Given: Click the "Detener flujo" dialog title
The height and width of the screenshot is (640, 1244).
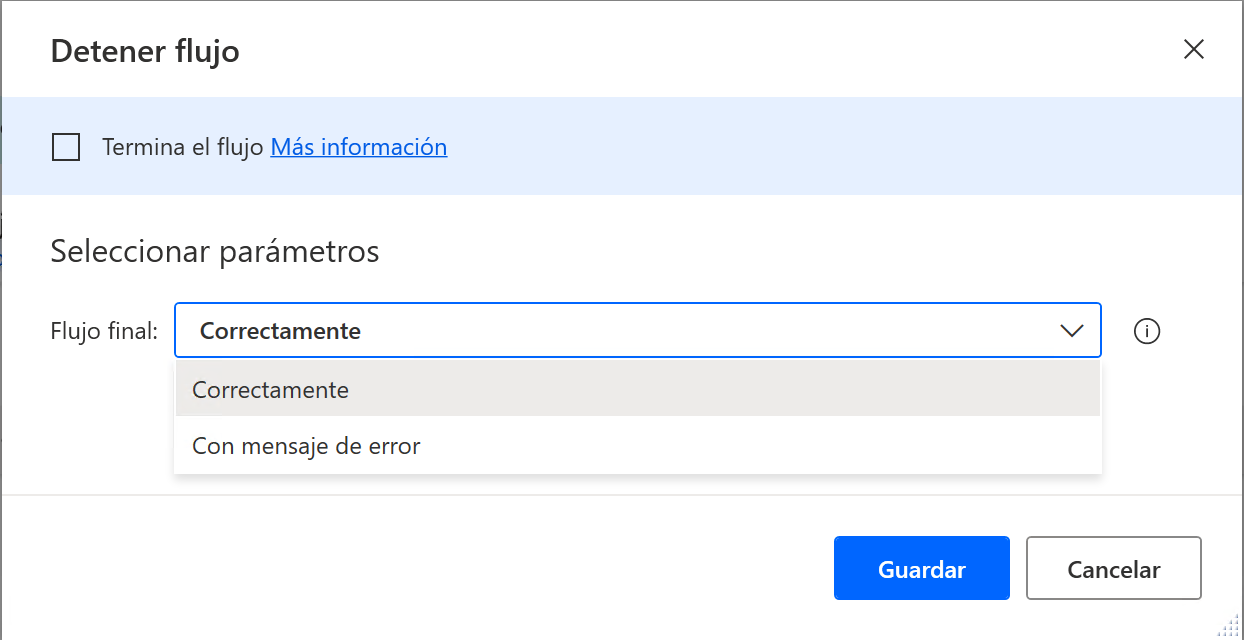Looking at the screenshot, I should click(x=144, y=51).
